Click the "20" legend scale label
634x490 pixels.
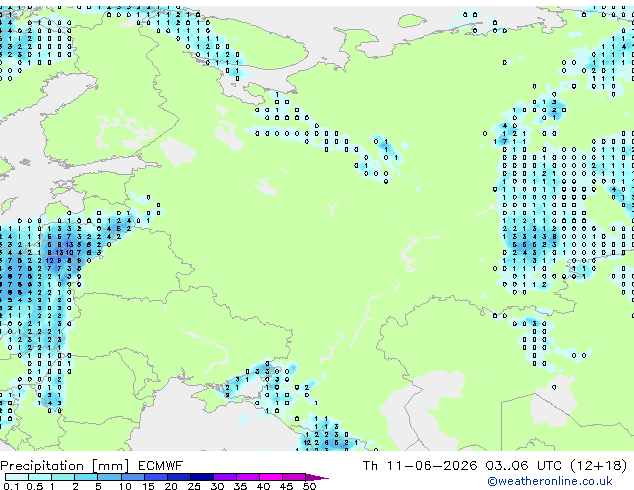coord(171,486)
